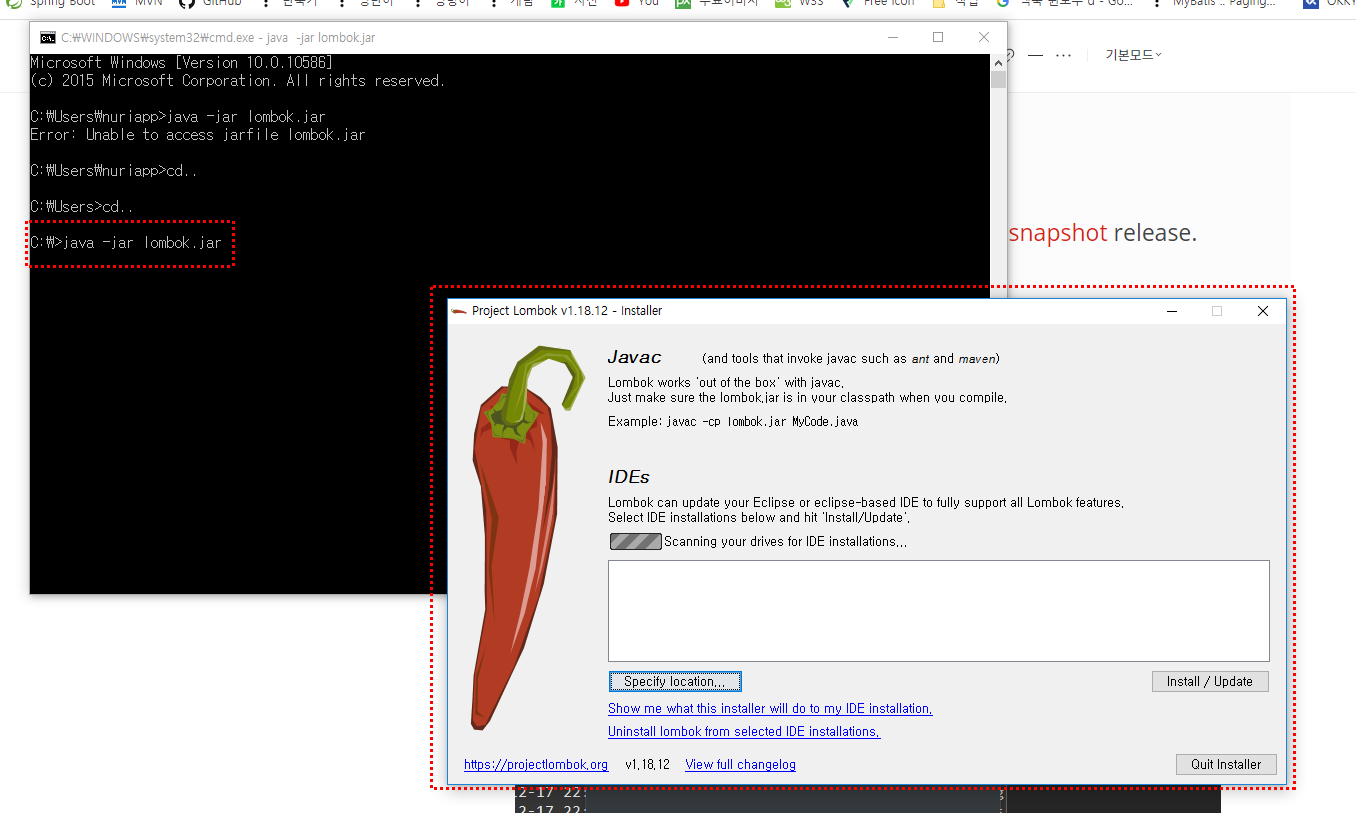Image resolution: width=1356 pixels, height=813 pixels.
Task: Click the empty IDE installations list box
Action: [x=939, y=610]
